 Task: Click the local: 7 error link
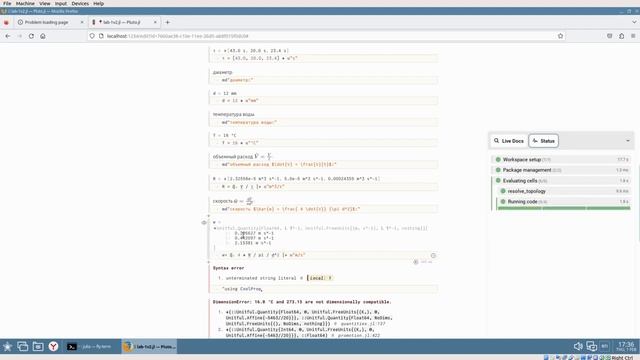(x=320, y=278)
